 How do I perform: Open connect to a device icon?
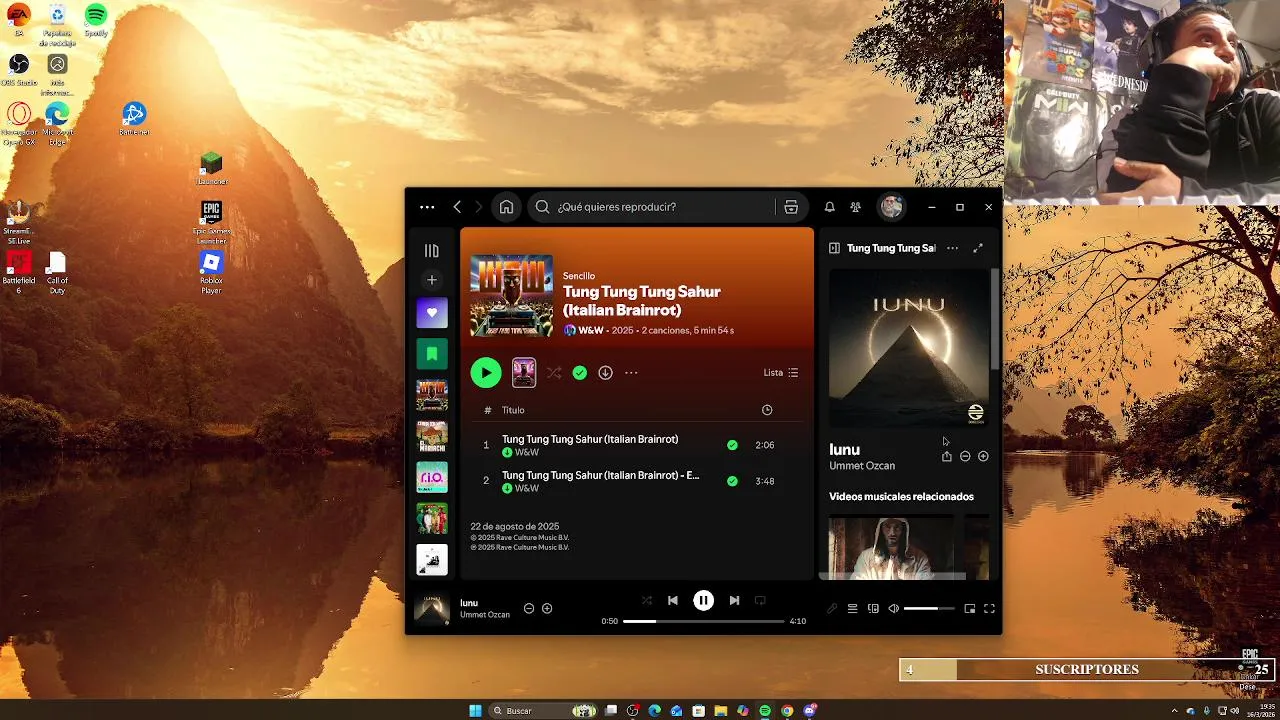[x=873, y=608]
